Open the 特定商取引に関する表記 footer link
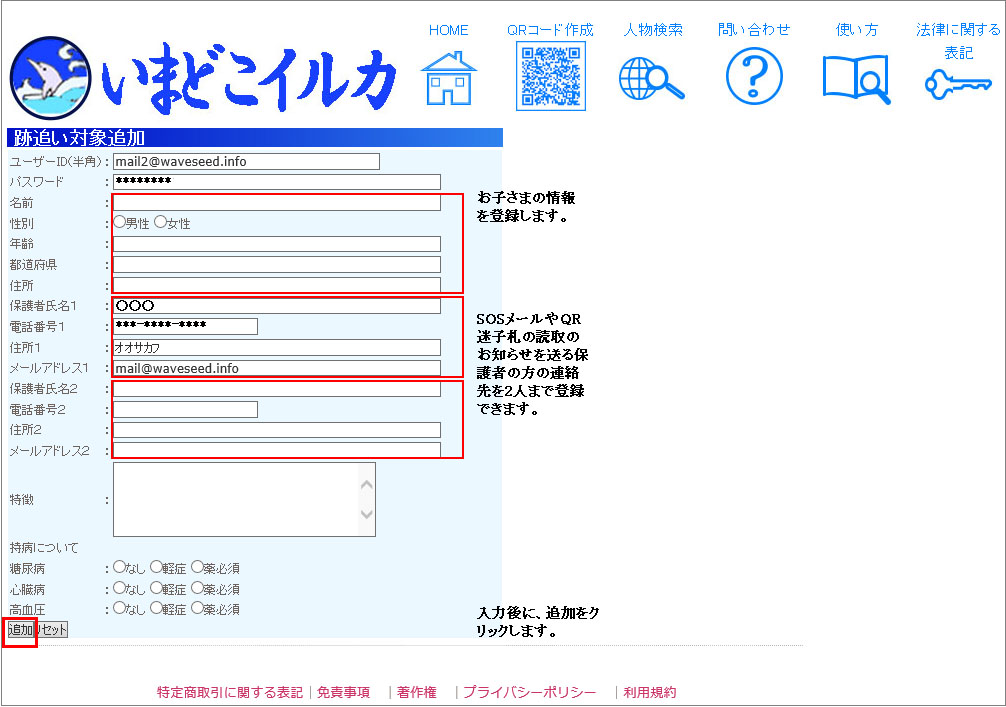 230,692
